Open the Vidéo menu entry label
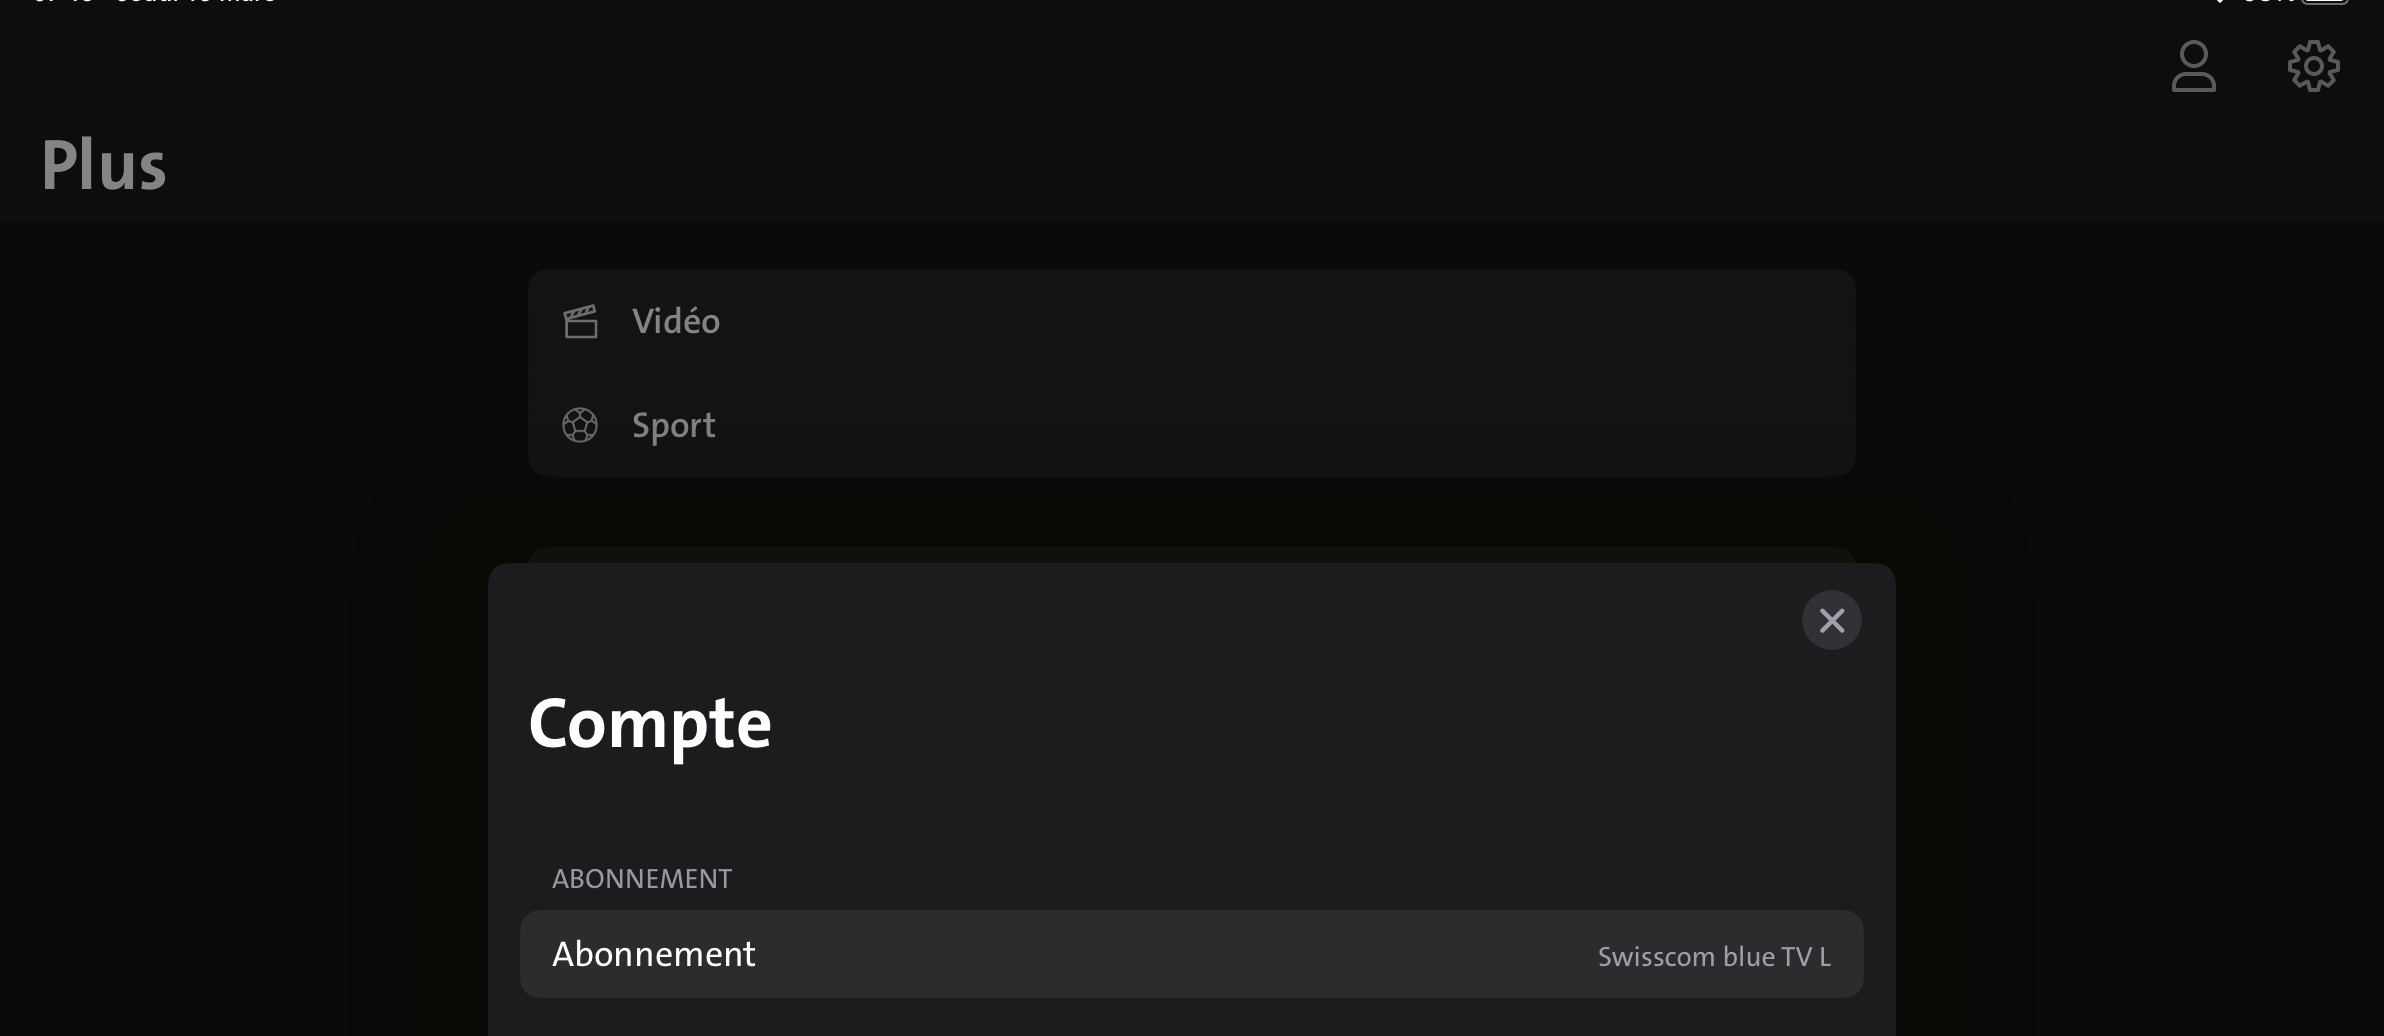Screen dimensions: 2384x1036 tap(676, 322)
